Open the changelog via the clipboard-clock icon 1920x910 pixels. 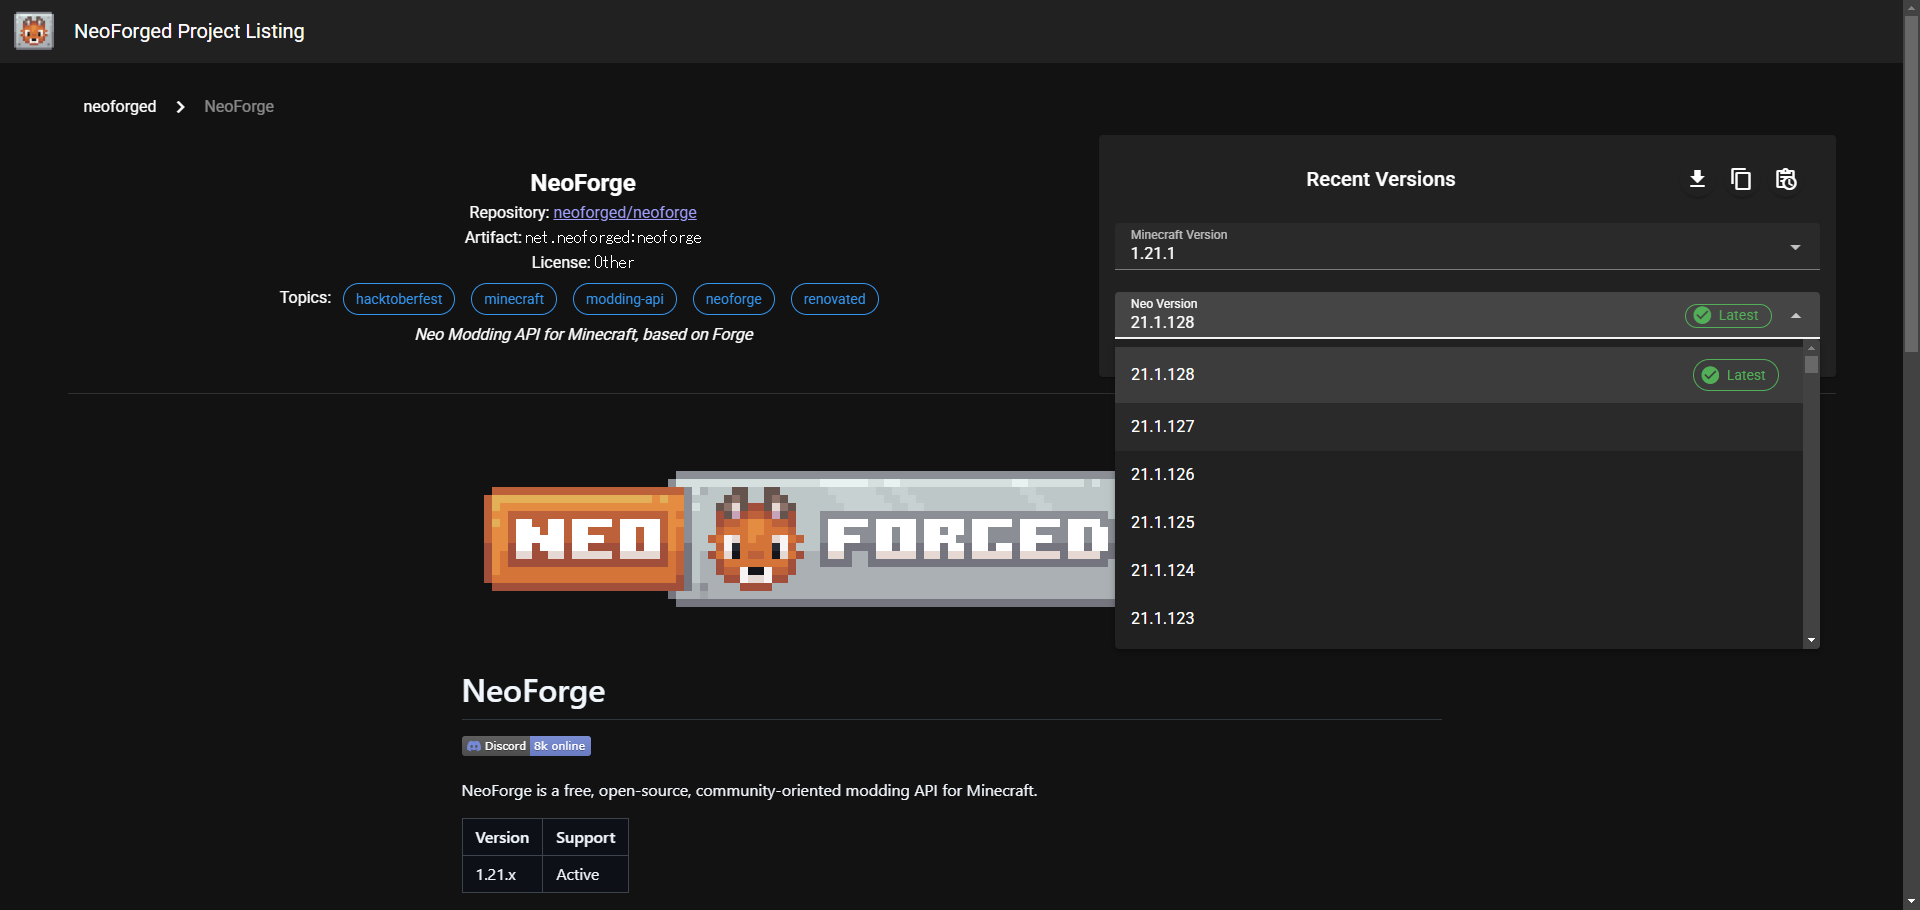[x=1786, y=179]
